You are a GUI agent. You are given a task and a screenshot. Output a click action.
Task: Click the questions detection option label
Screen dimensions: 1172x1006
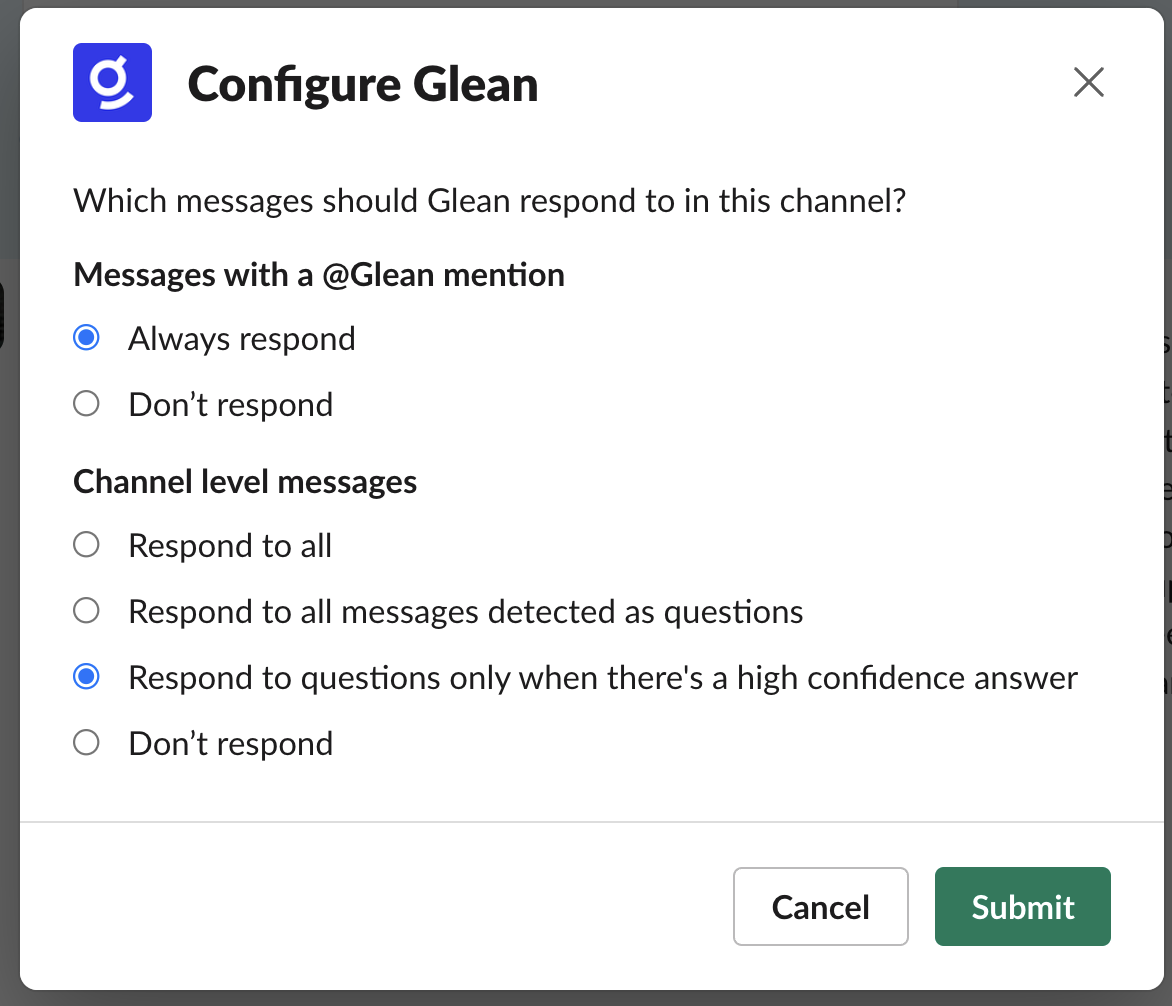click(465, 611)
